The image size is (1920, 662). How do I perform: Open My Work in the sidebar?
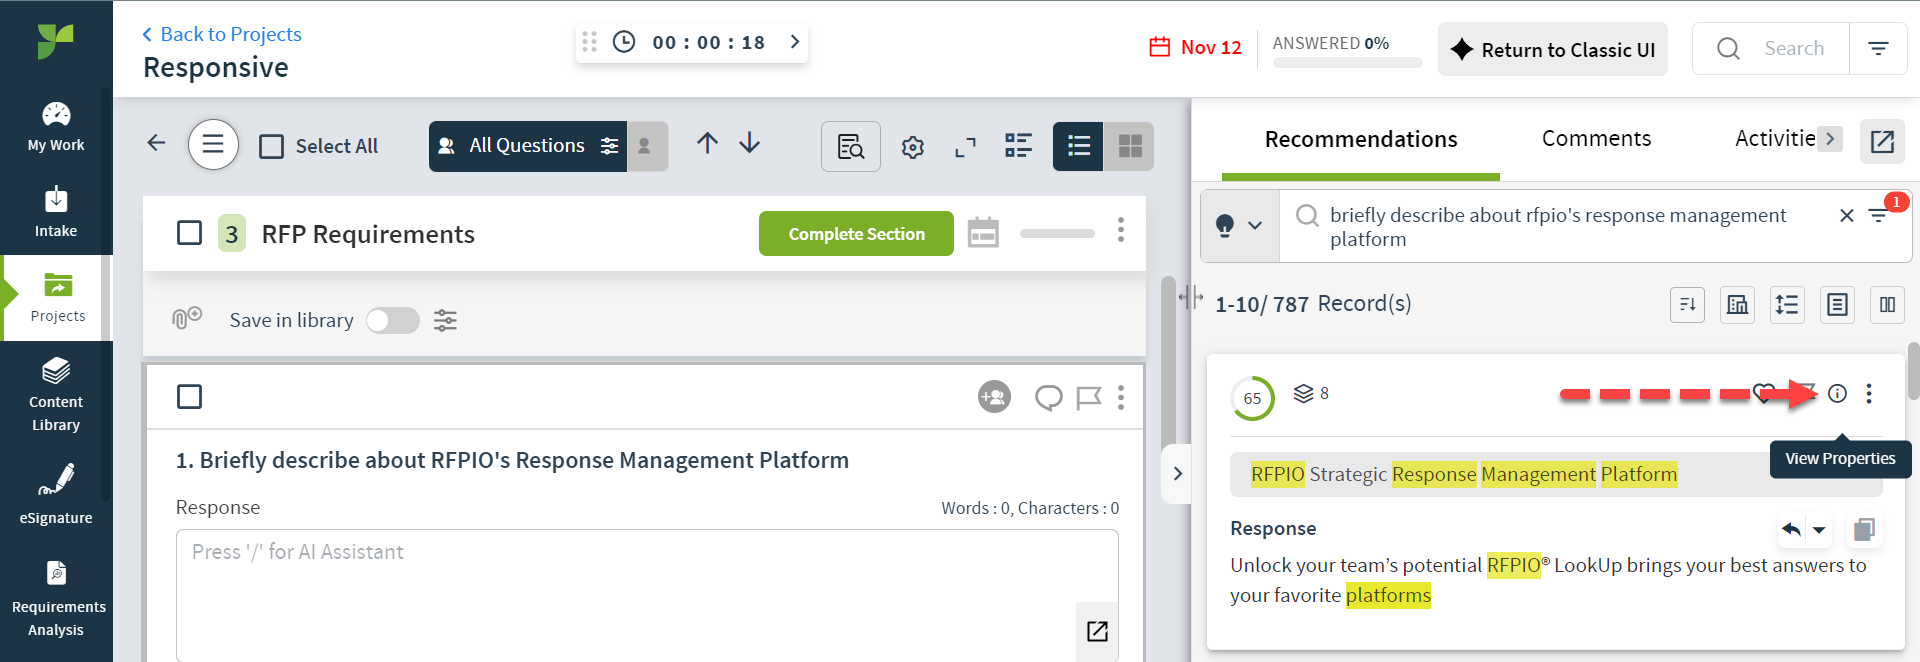coord(56,127)
